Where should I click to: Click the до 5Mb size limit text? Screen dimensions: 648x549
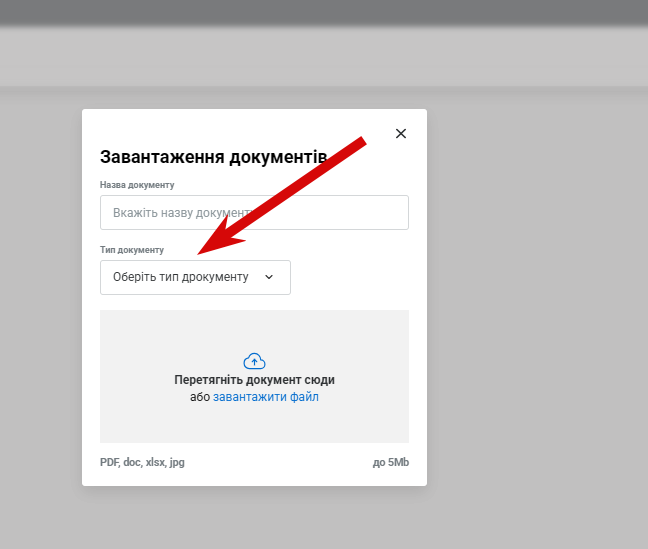(x=391, y=462)
